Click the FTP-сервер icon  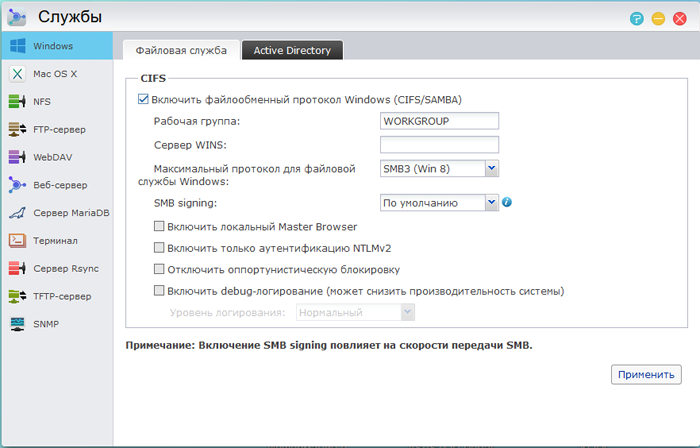click(17, 129)
